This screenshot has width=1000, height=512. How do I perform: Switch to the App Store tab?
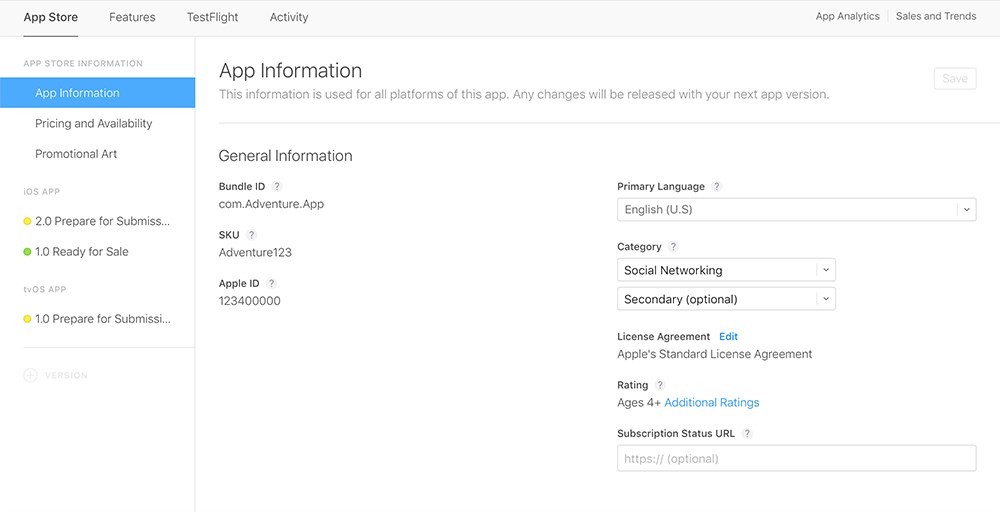click(x=51, y=17)
